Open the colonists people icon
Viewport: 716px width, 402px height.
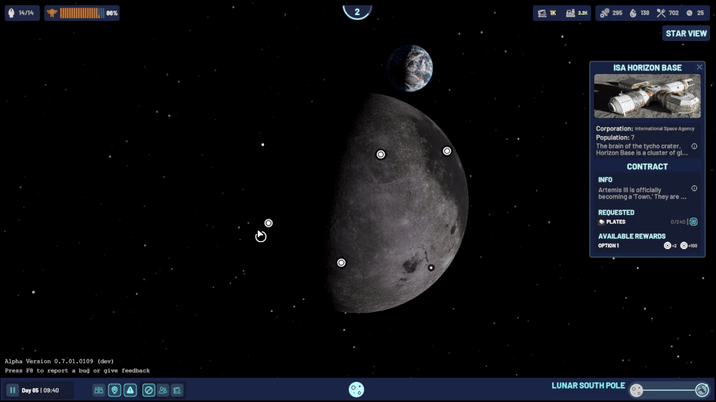click(163, 390)
